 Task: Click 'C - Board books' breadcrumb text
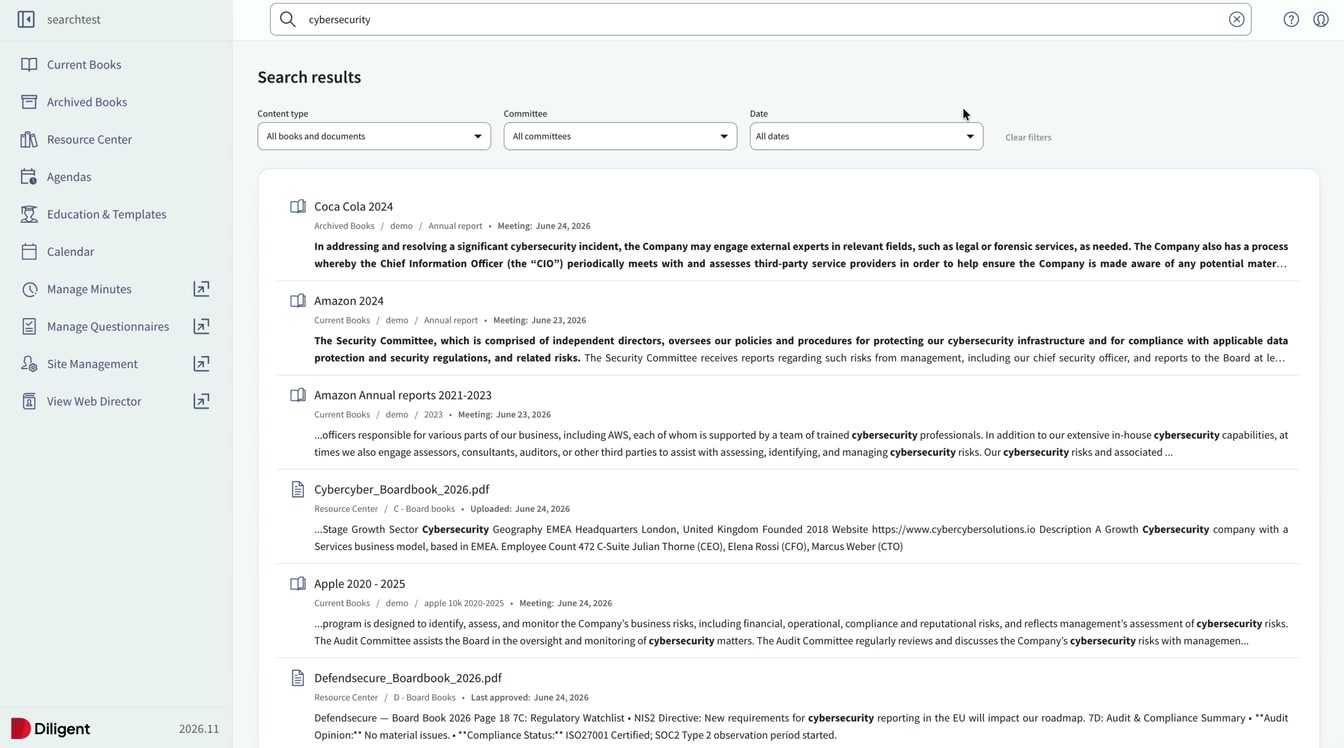tap(424, 509)
